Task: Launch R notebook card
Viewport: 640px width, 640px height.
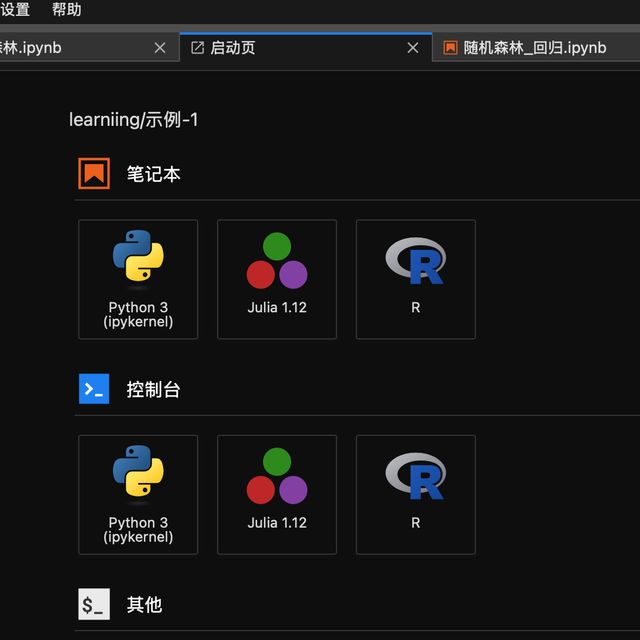Action: pyautogui.click(x=416, y=279)
